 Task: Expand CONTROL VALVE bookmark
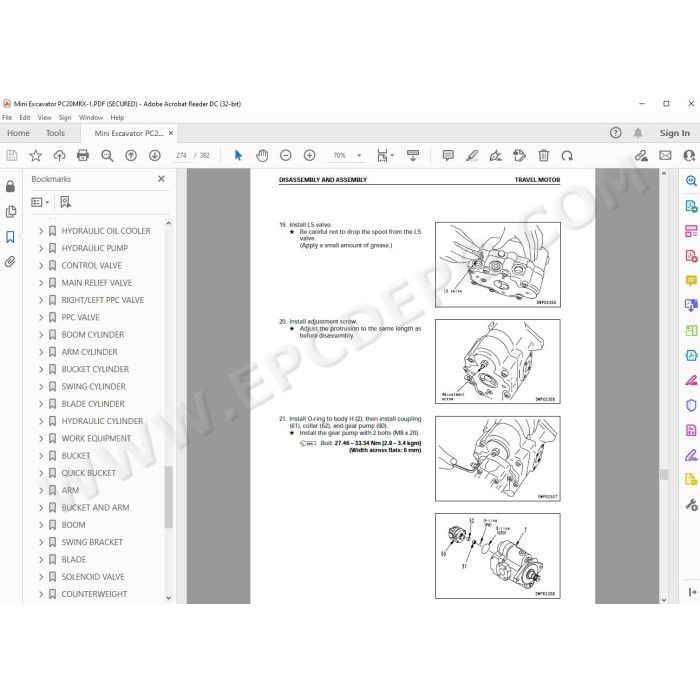(x=41, y=266)
